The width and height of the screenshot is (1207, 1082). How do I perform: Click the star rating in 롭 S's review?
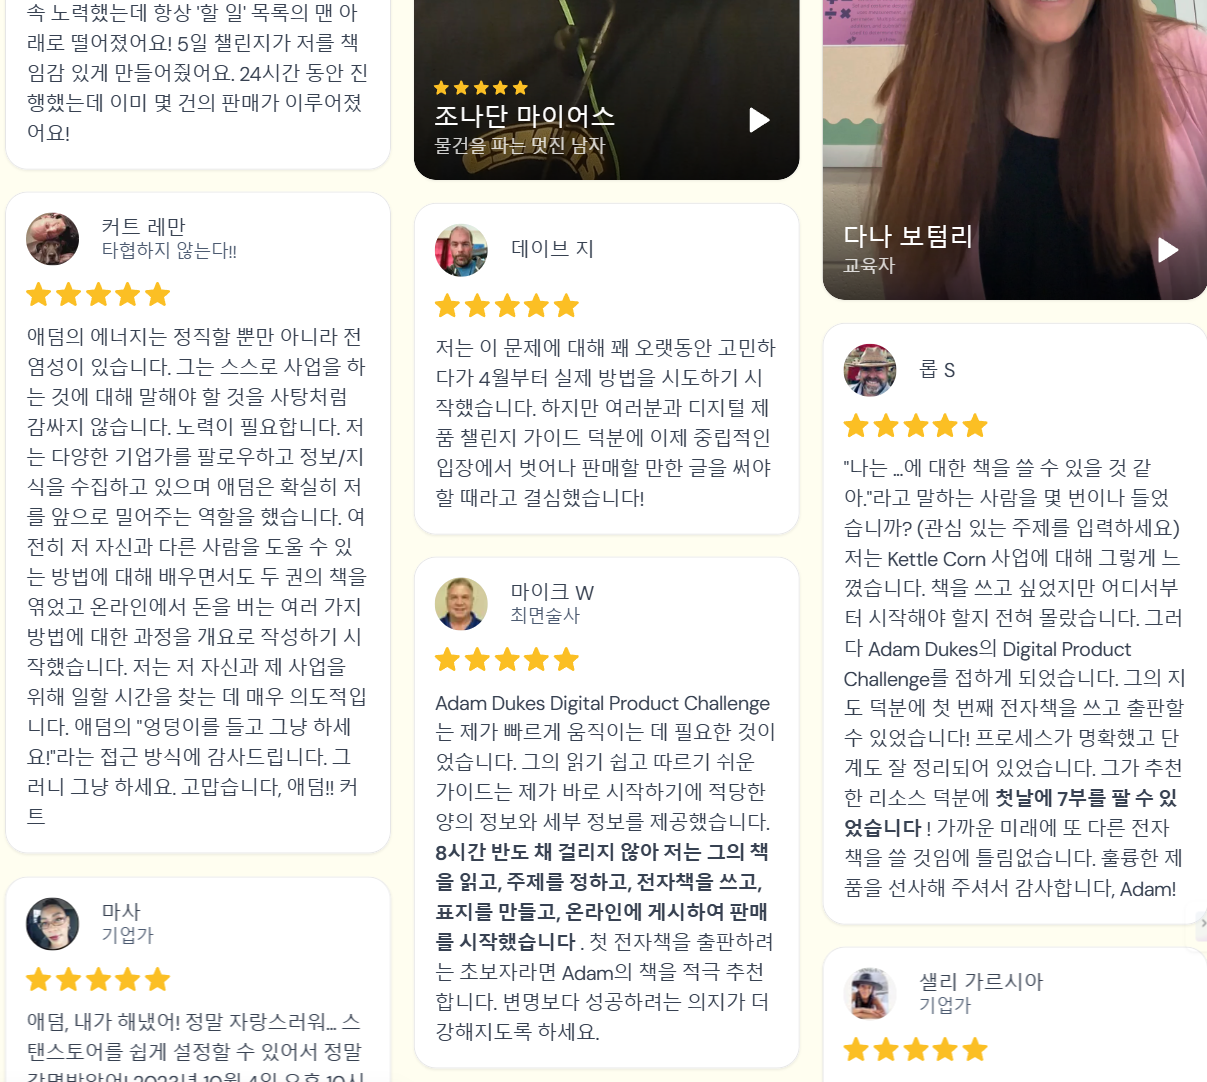pos(916,427)
